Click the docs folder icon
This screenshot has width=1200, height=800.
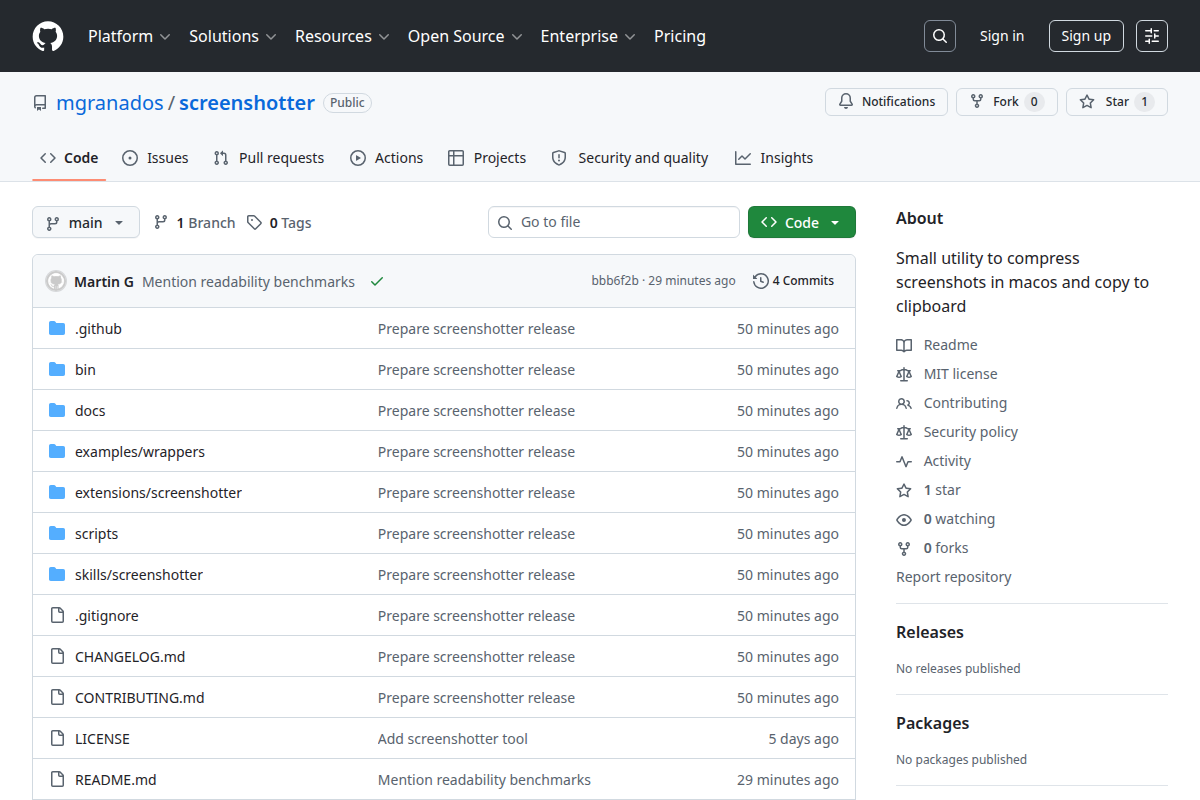click(57, 411)
